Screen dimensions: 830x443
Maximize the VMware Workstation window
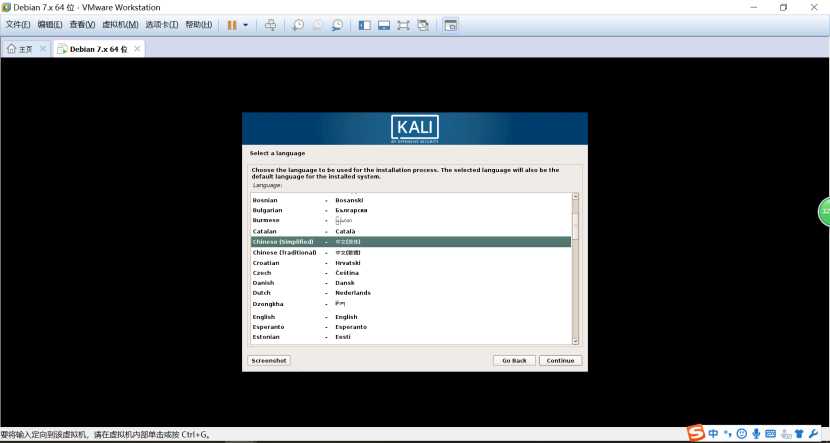[783, 7]
